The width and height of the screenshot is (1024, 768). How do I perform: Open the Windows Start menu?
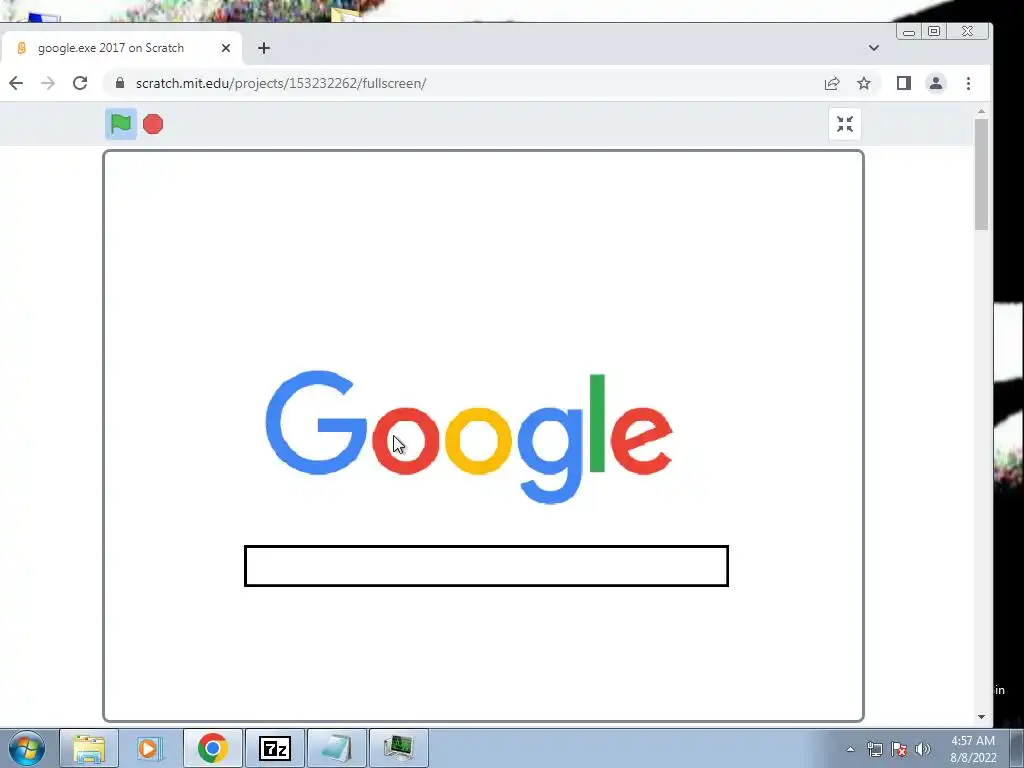click(x=27, y=748)
